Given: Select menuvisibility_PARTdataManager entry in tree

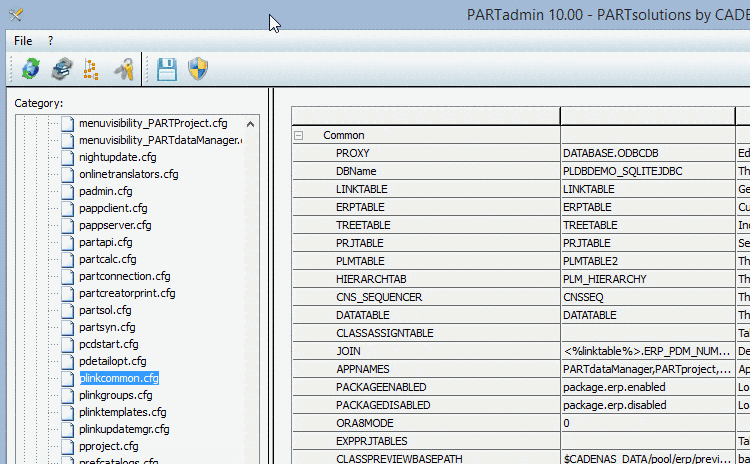Looking at the screenshot, I should point(161,140).
